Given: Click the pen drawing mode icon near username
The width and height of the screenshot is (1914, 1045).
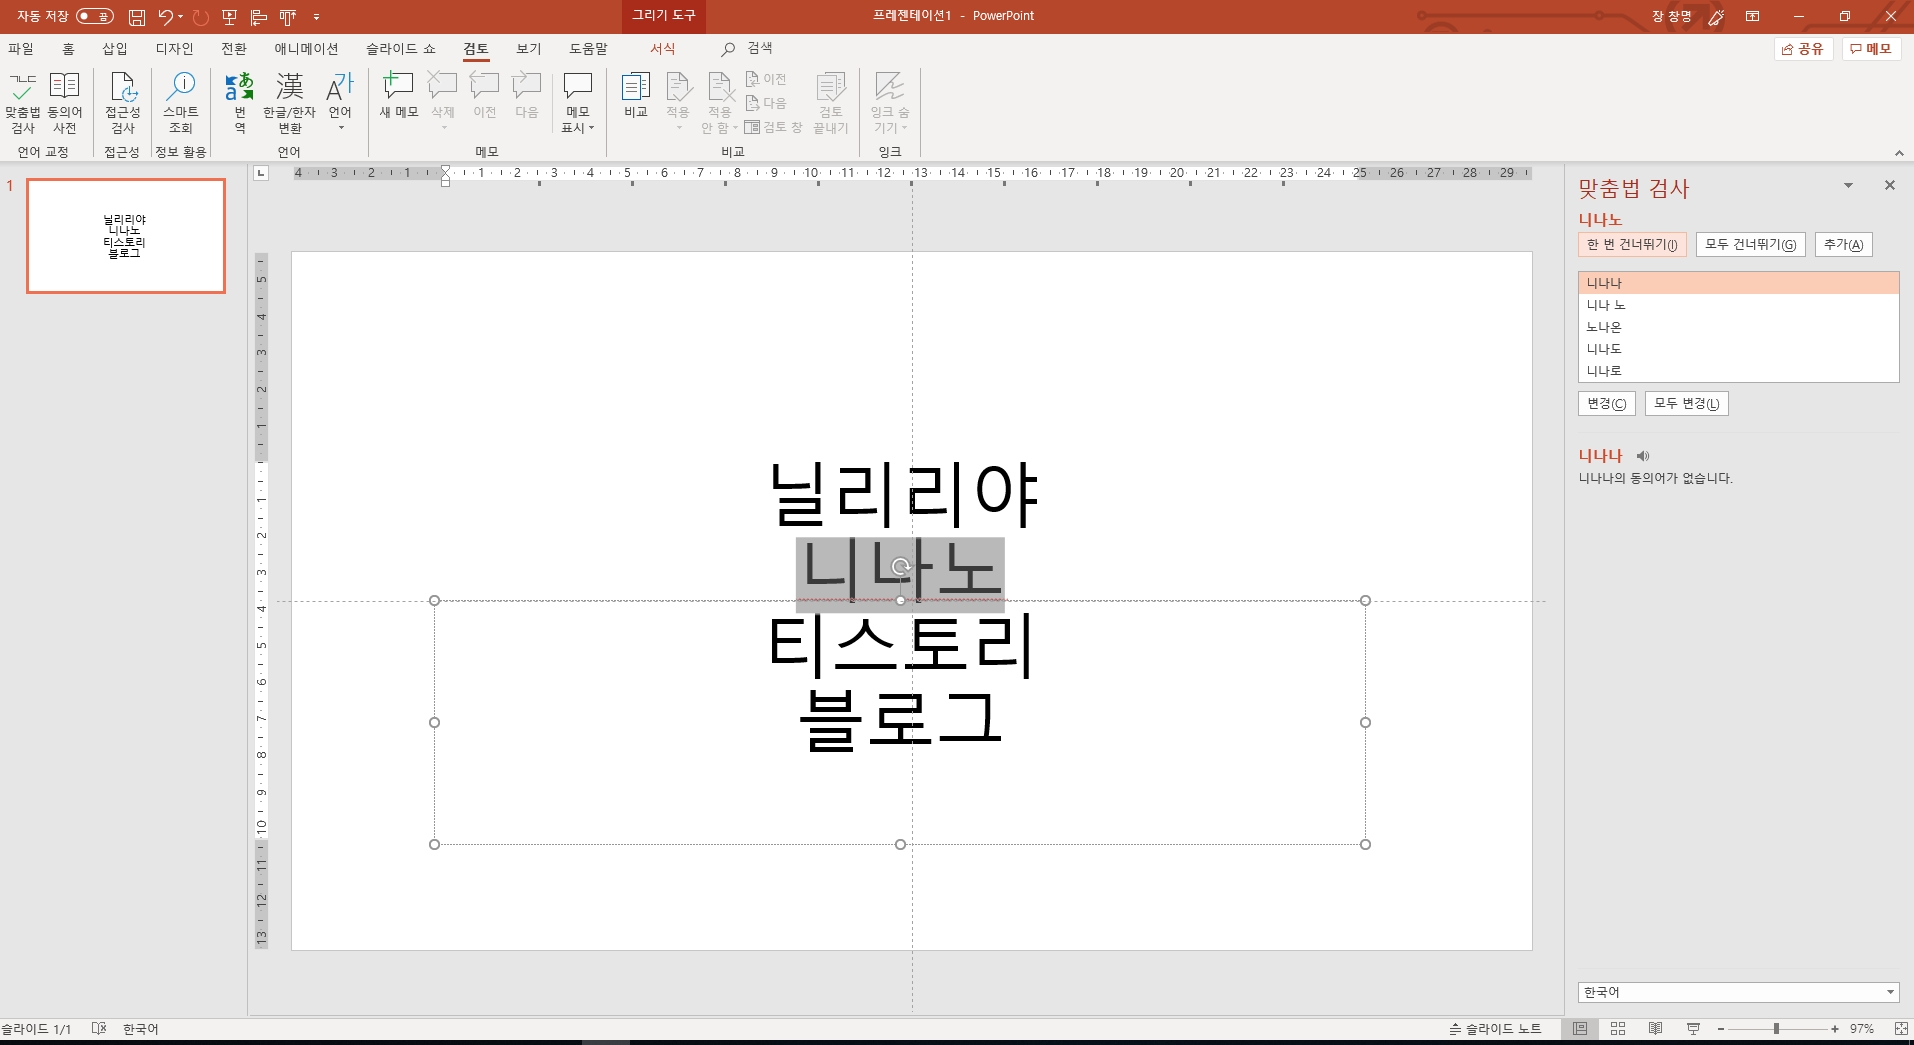Looking at the screenshot, I should 1716,17.
